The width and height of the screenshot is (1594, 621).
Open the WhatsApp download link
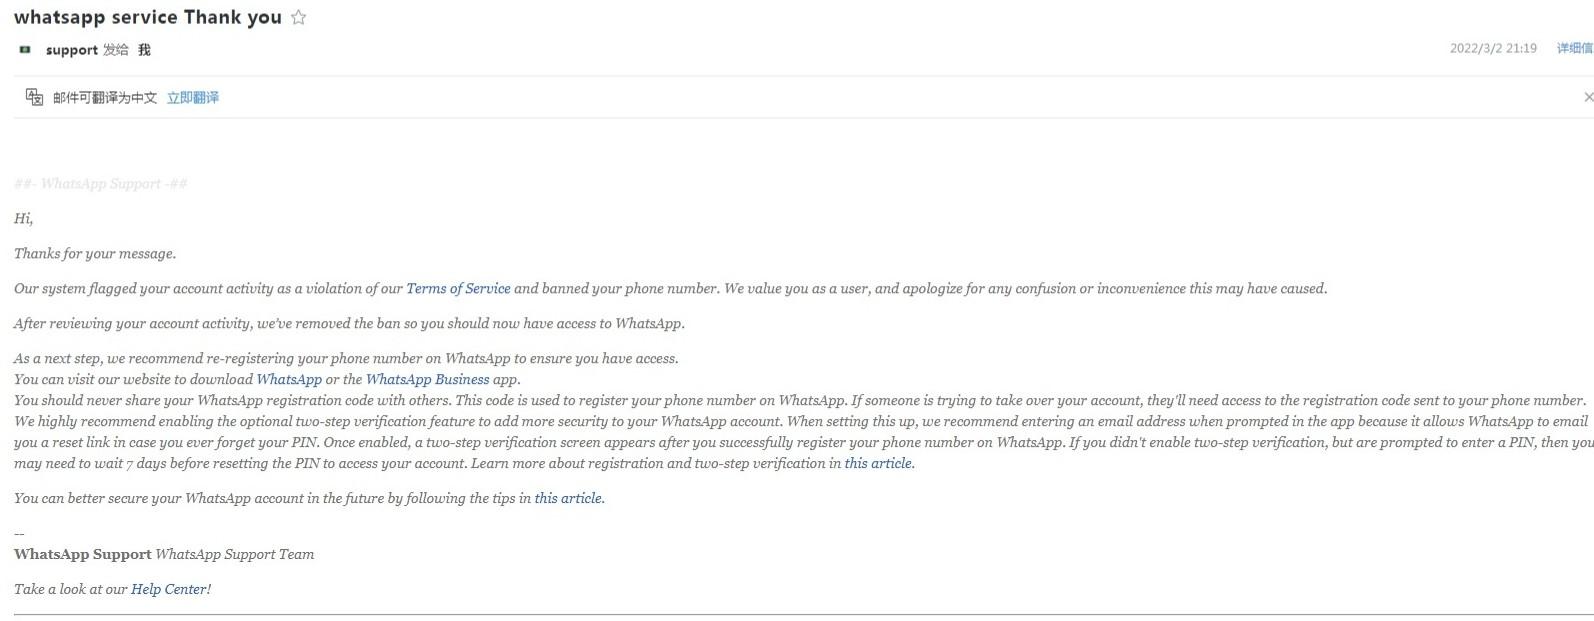pos(289,379)
